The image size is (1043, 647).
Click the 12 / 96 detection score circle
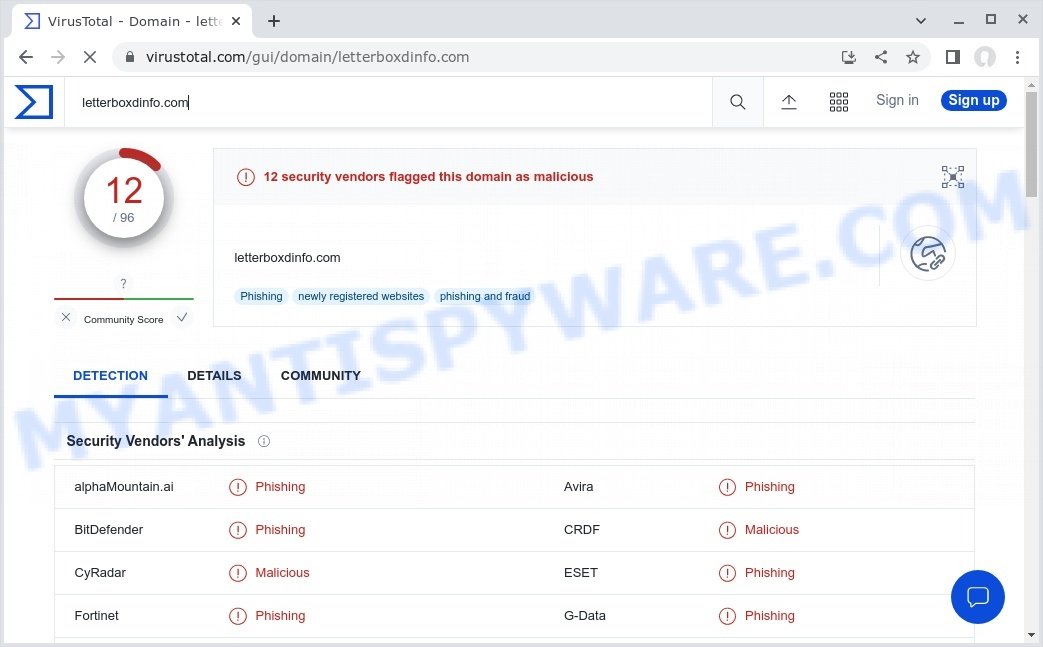click(124, 198)
